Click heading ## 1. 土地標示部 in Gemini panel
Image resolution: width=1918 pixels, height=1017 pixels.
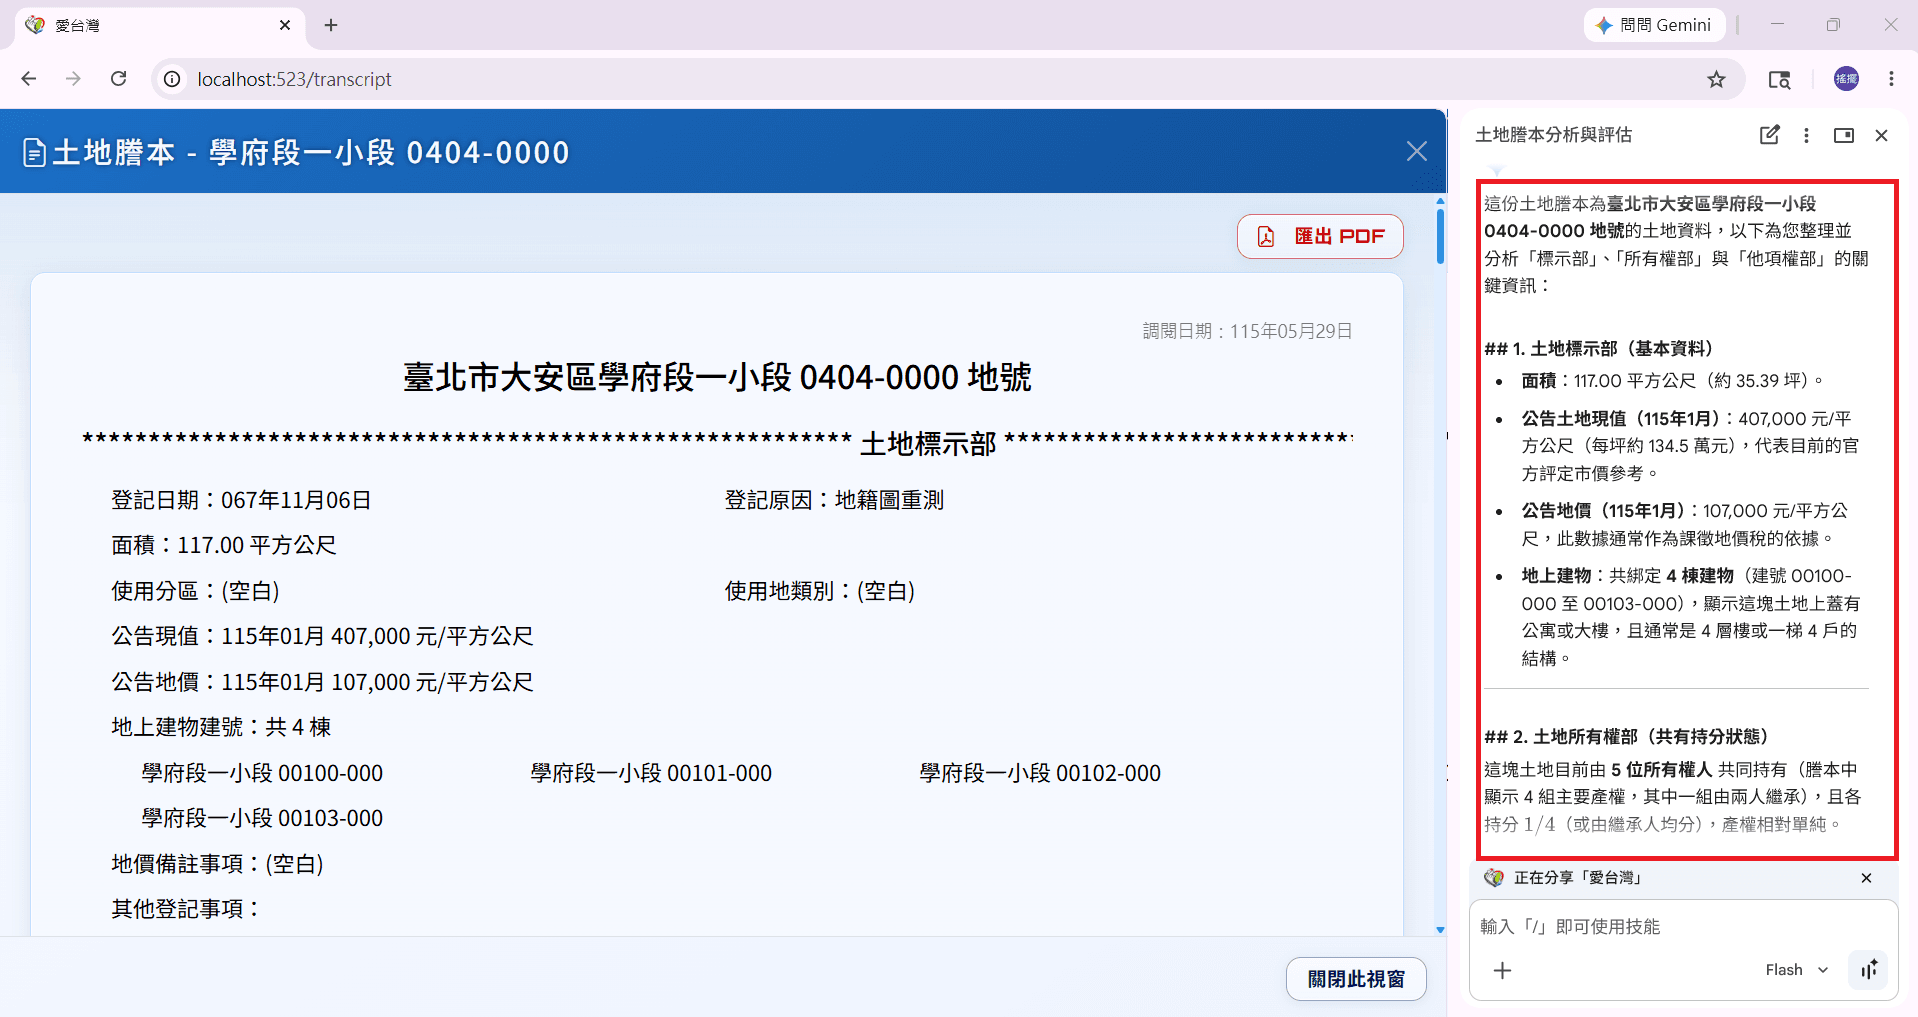(x=1599, y=348)
